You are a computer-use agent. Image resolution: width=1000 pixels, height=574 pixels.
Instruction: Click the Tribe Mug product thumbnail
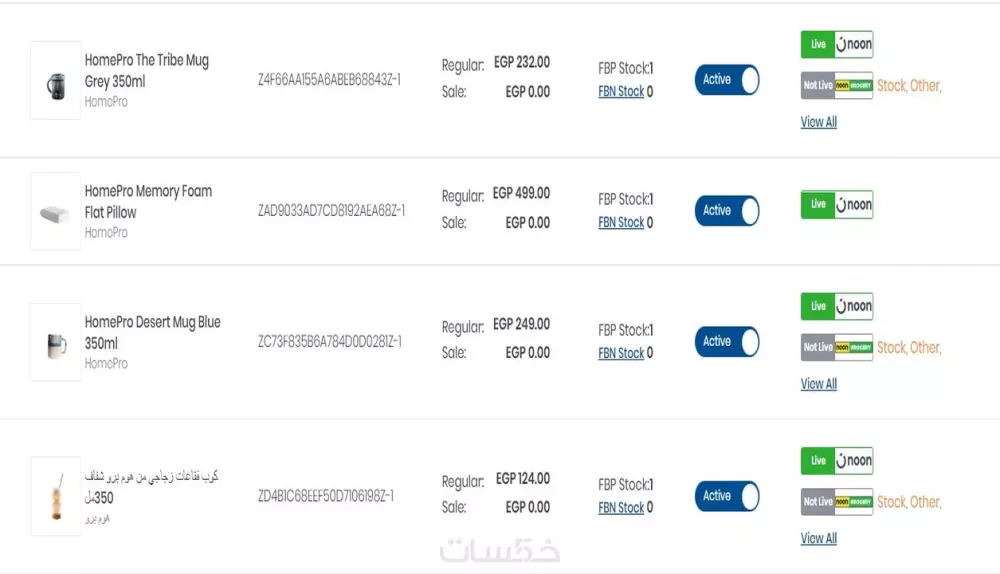(55, 81)
